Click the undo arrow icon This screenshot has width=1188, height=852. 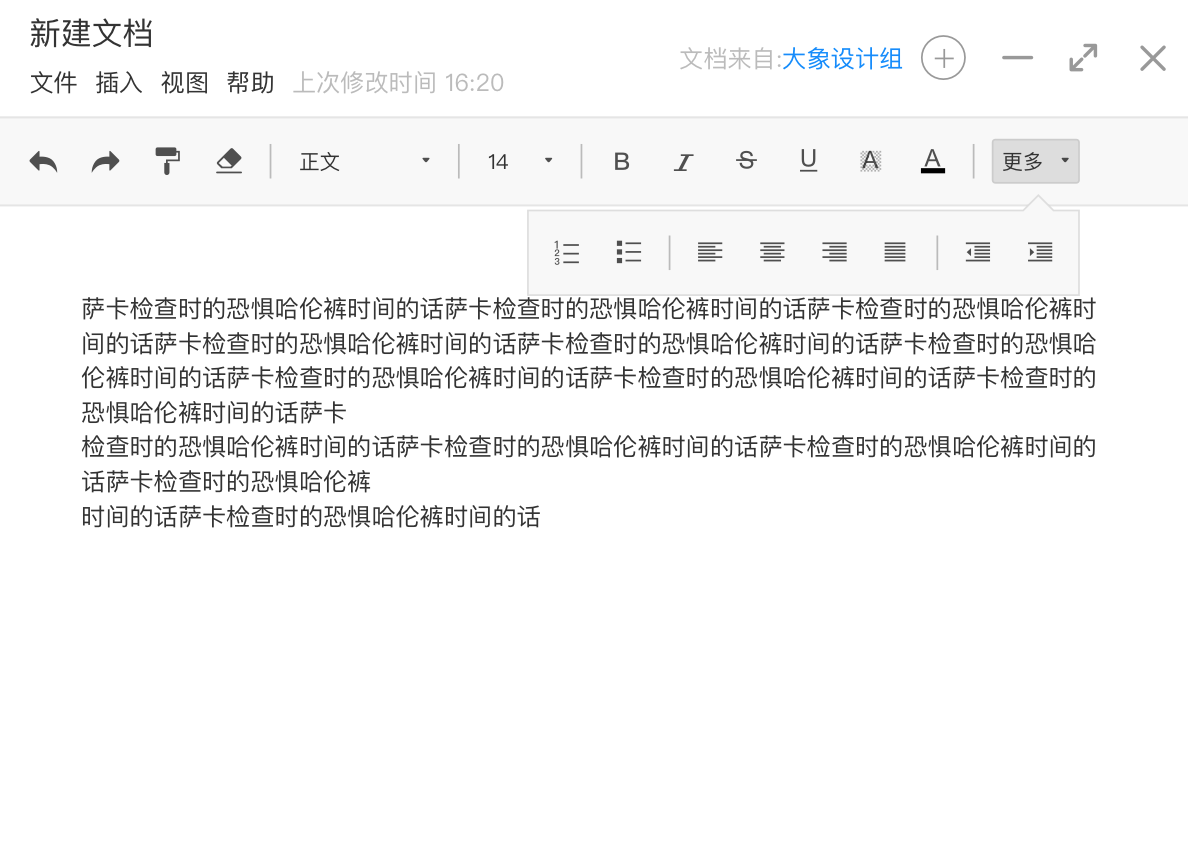coord(43,161)
